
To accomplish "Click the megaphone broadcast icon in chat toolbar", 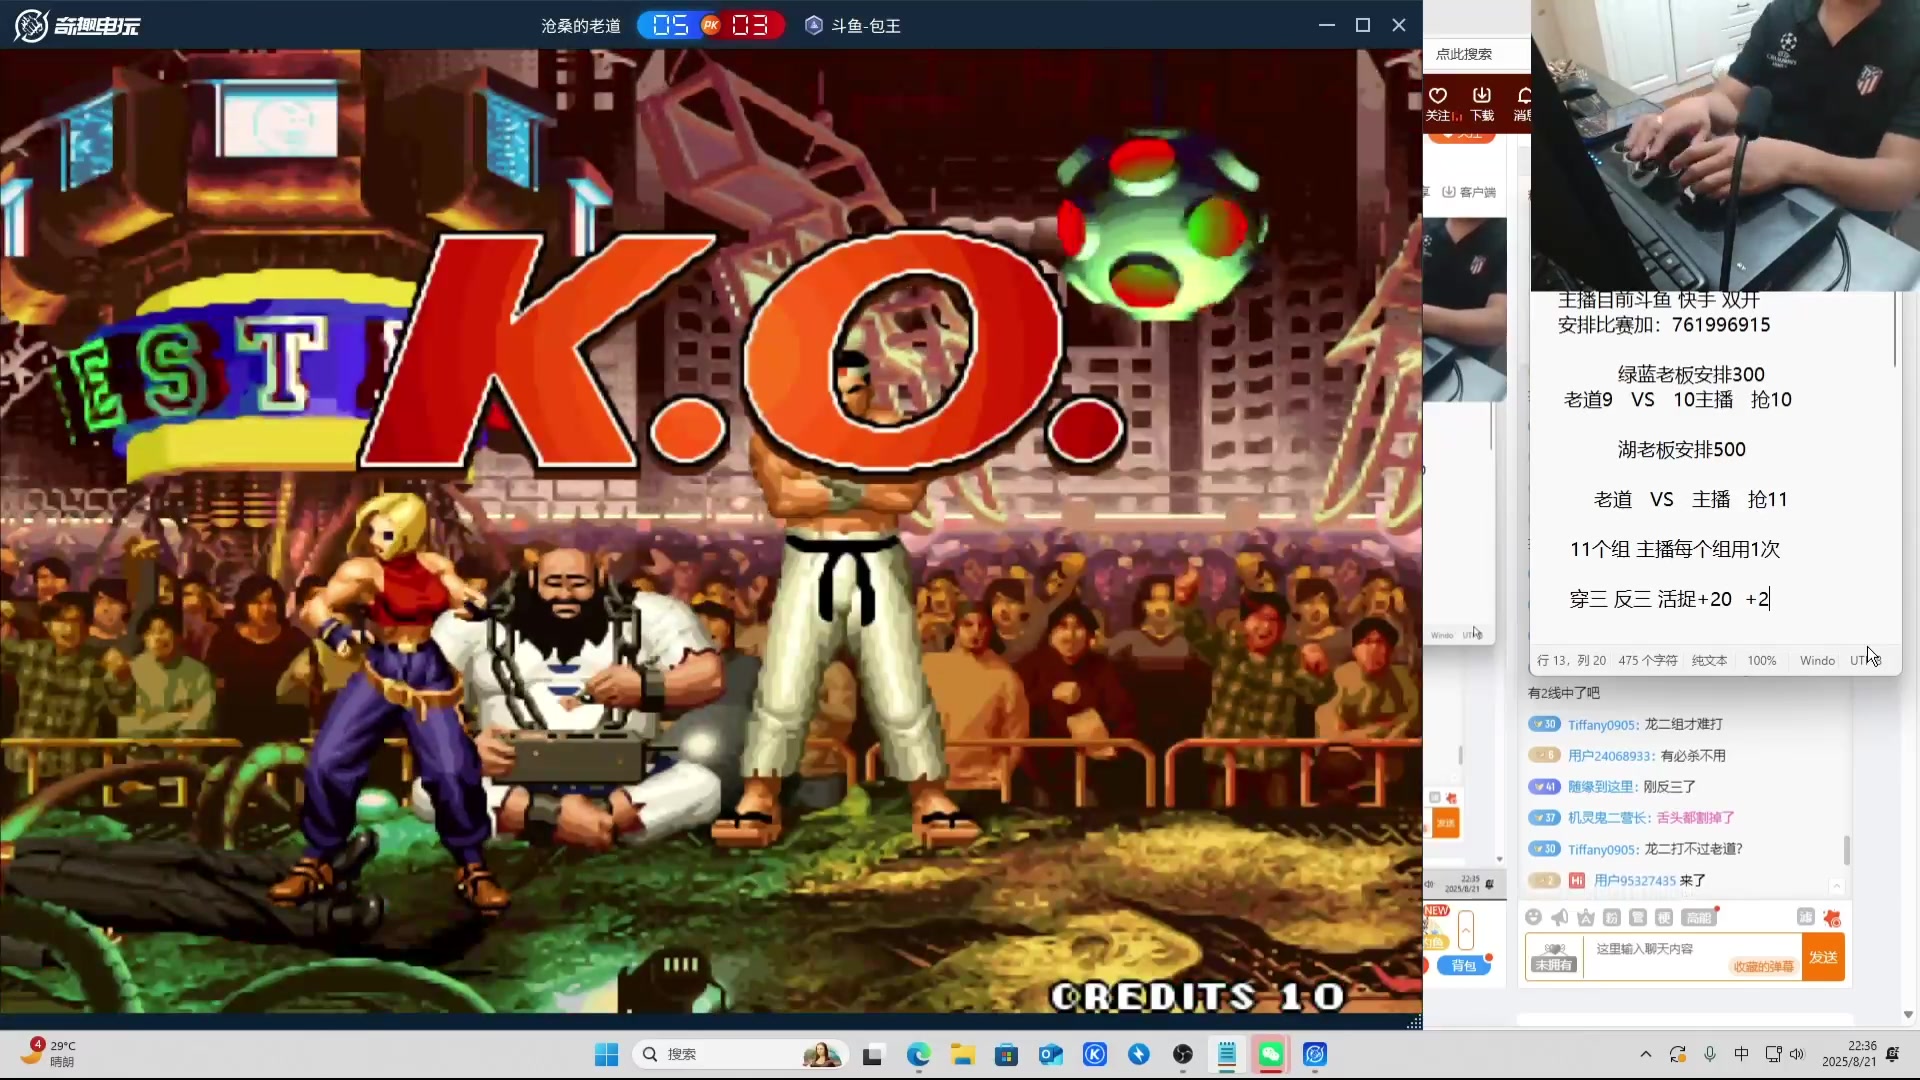I will point(1559,917).
